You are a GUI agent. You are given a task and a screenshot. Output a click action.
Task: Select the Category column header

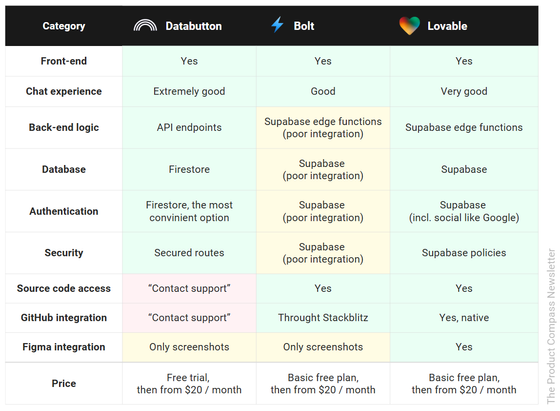point(64,26)
